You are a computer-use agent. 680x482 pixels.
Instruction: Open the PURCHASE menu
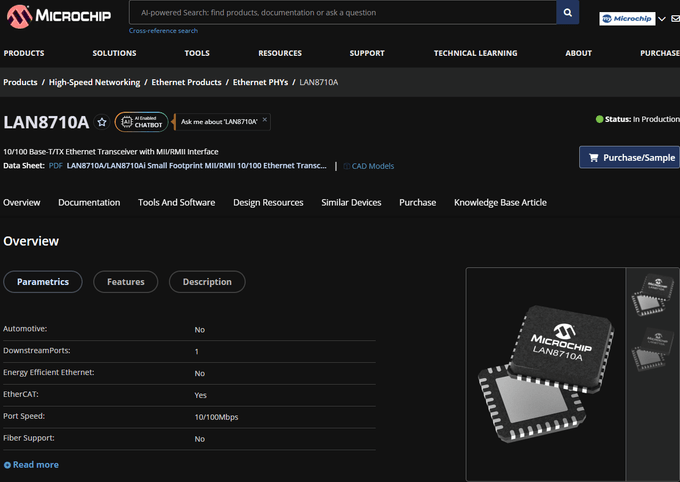(x=660, y=53)
